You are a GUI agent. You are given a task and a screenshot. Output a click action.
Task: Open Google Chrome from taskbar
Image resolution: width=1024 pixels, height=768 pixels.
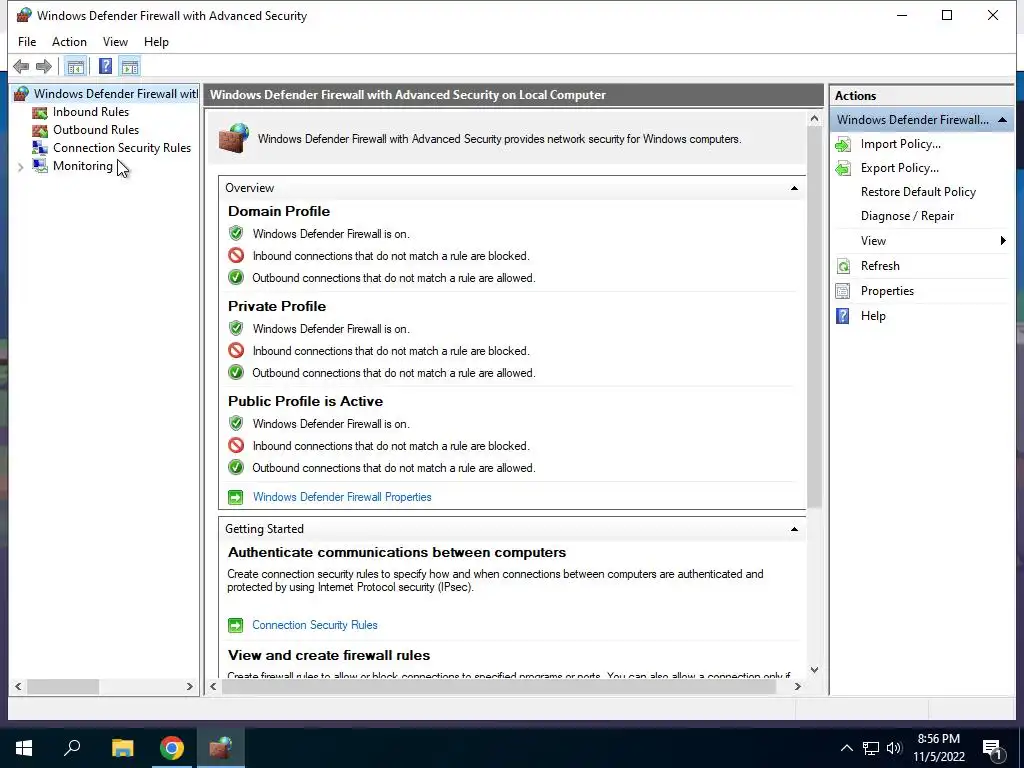coord(172,748)
